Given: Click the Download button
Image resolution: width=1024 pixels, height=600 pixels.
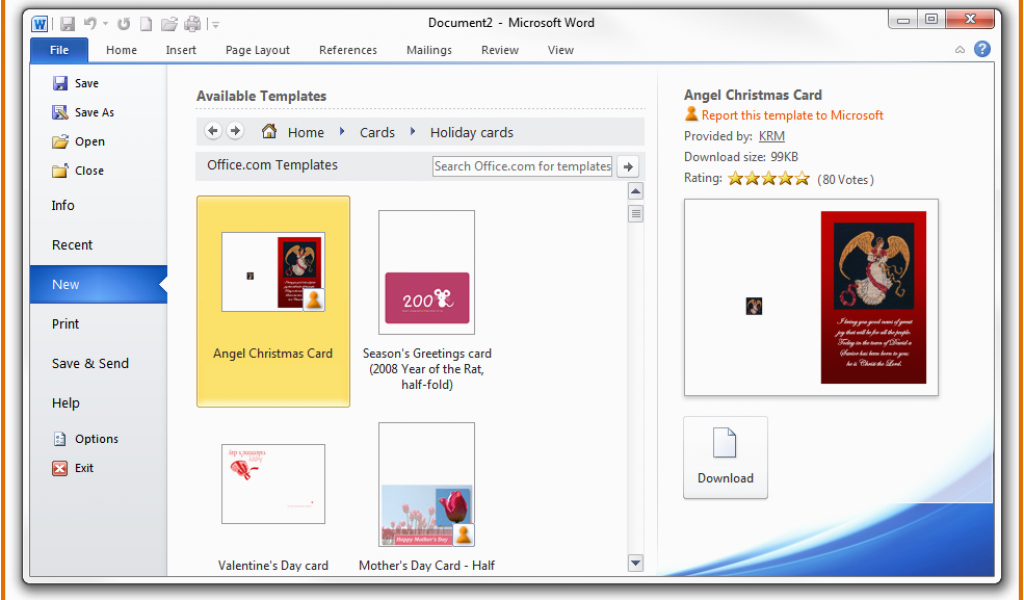Looking at the screenshot, I should pyautogui.click(x=726, y=458).
